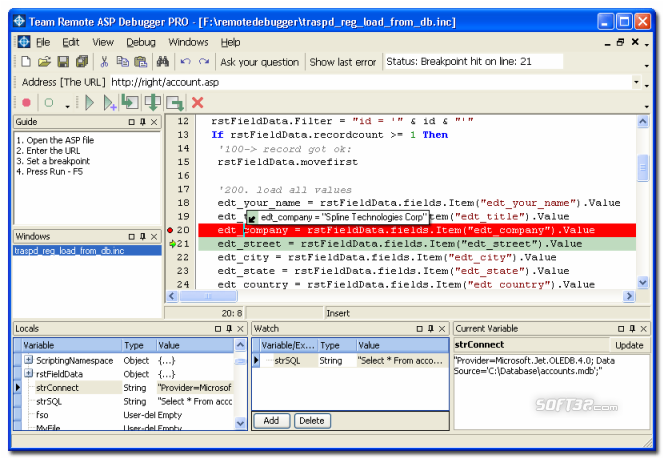Image resolution: width=664 pixels, height=459 pixels.
Task: Open dropdown arrow next to green circle
Action: [67, 106]
